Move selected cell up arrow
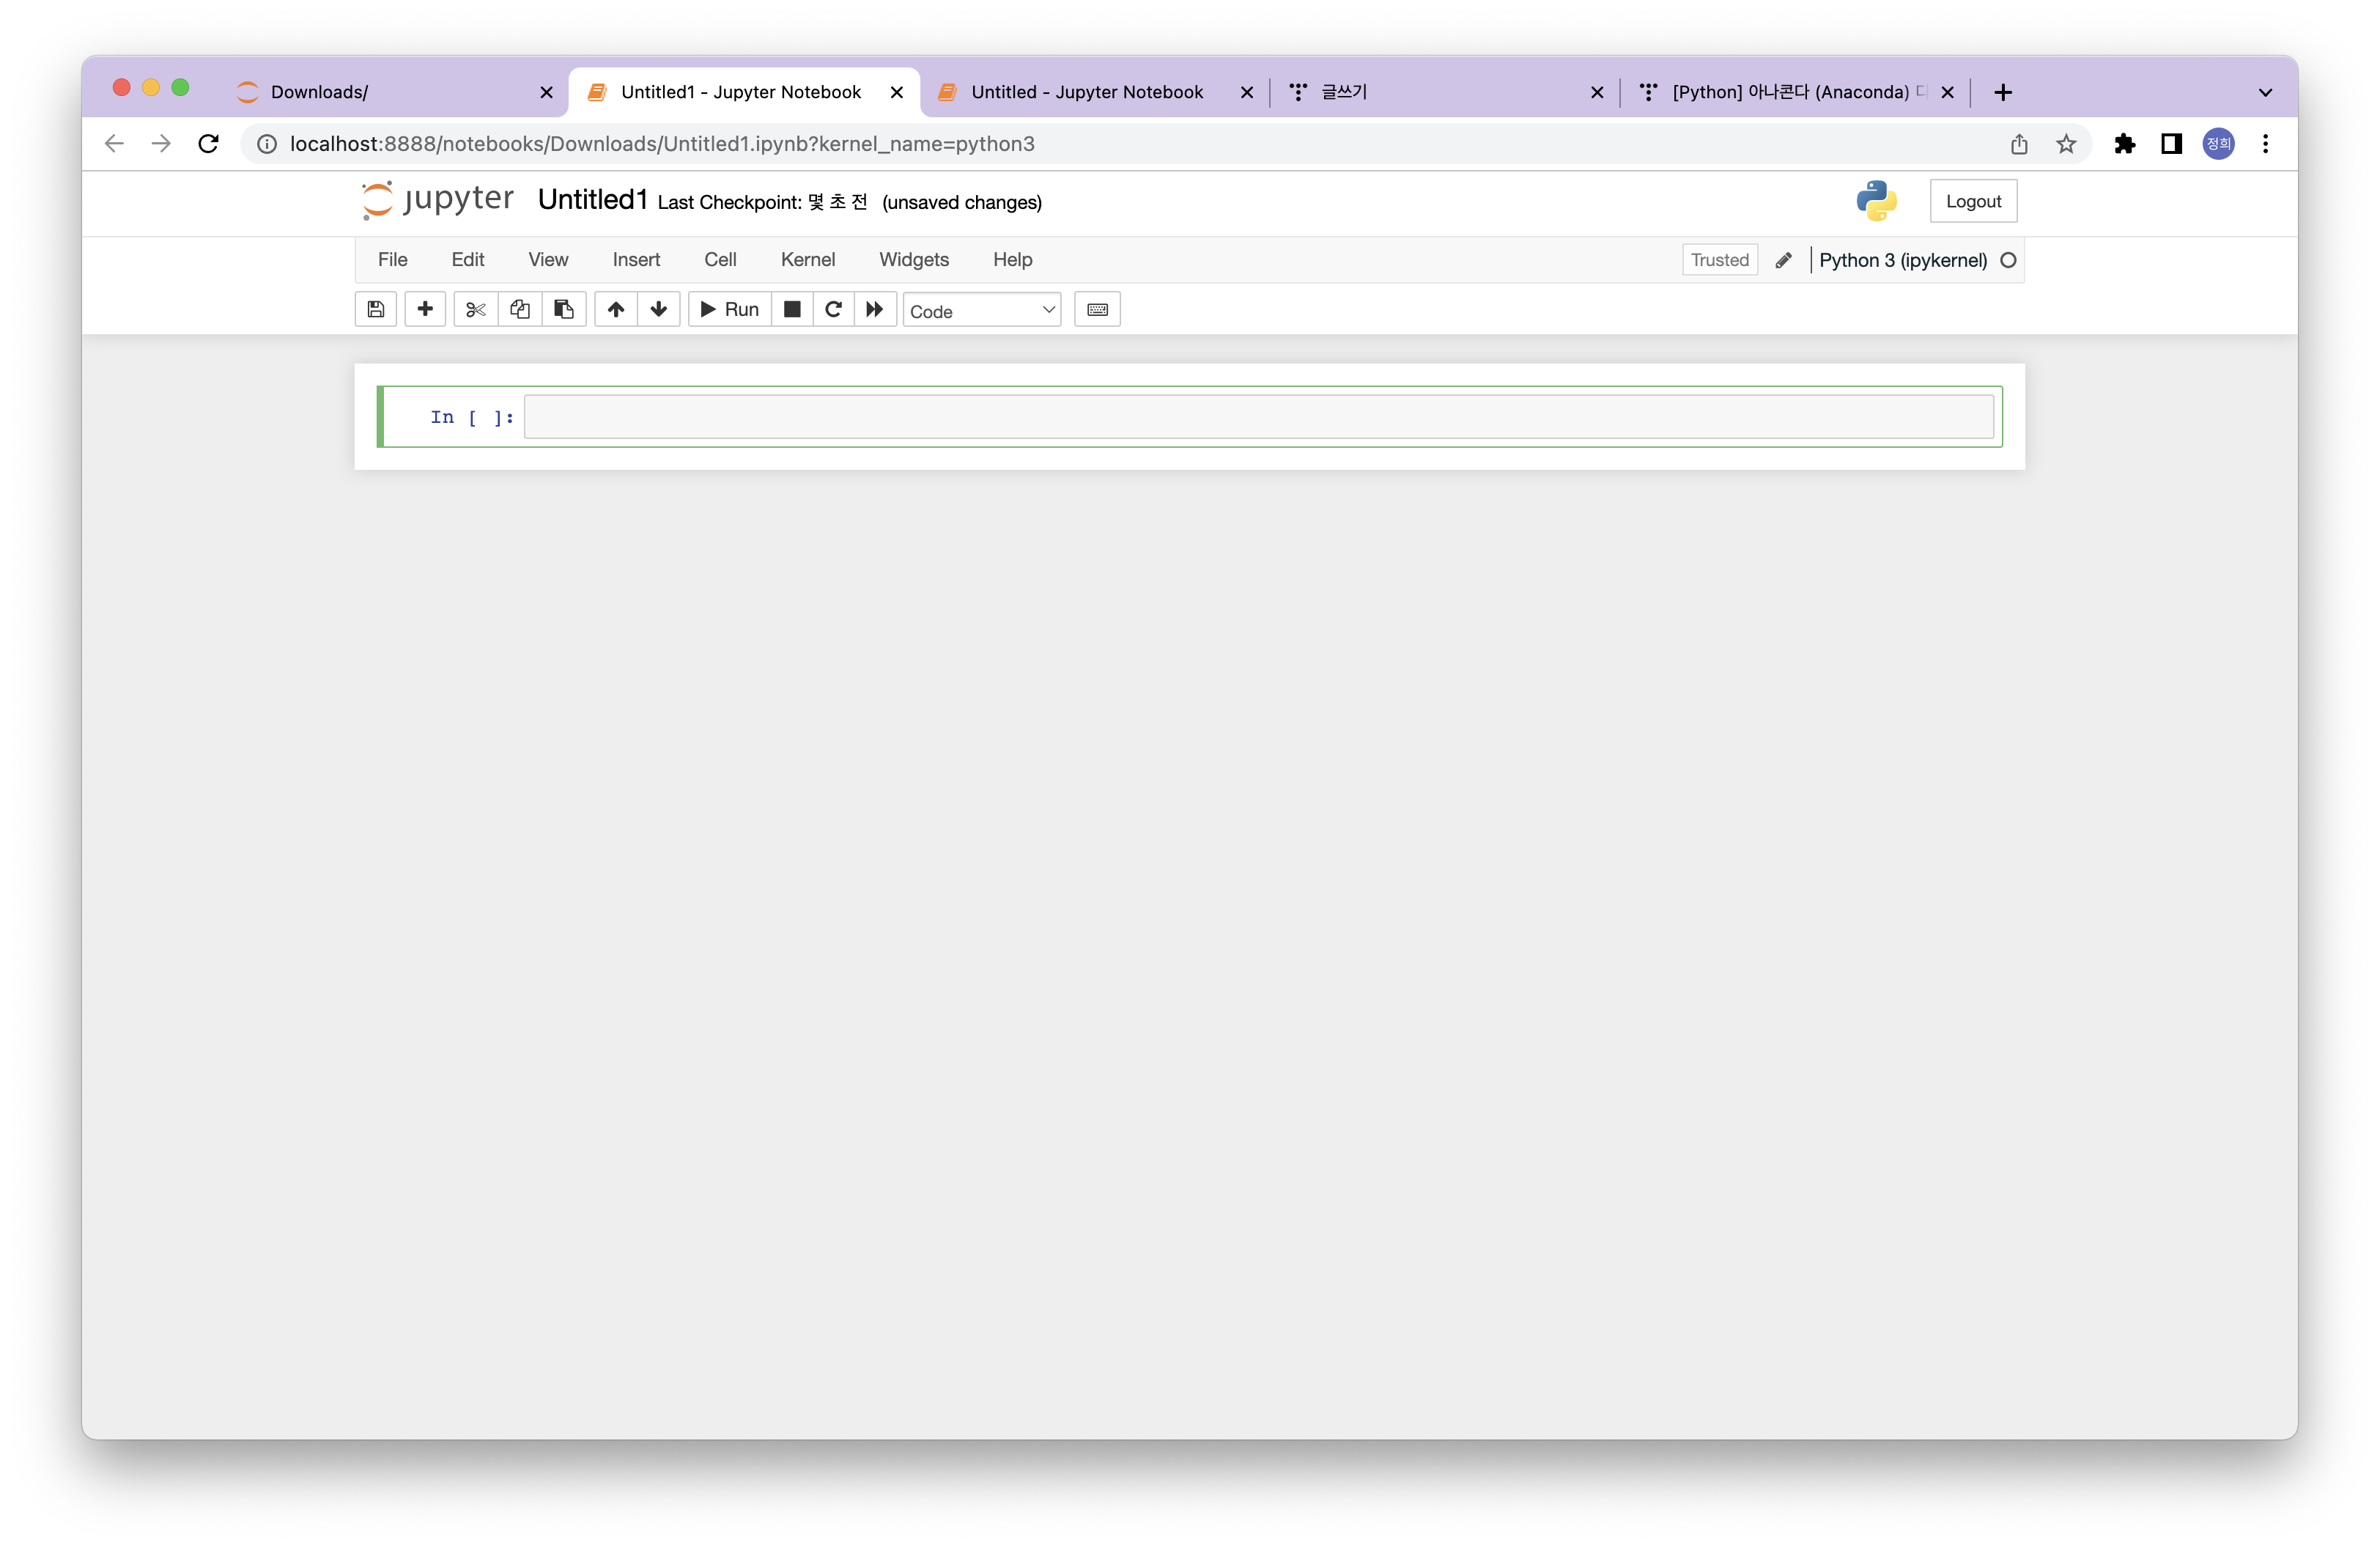The width and height of the screenshot is (2380, 1548). (x=616, y=309)
